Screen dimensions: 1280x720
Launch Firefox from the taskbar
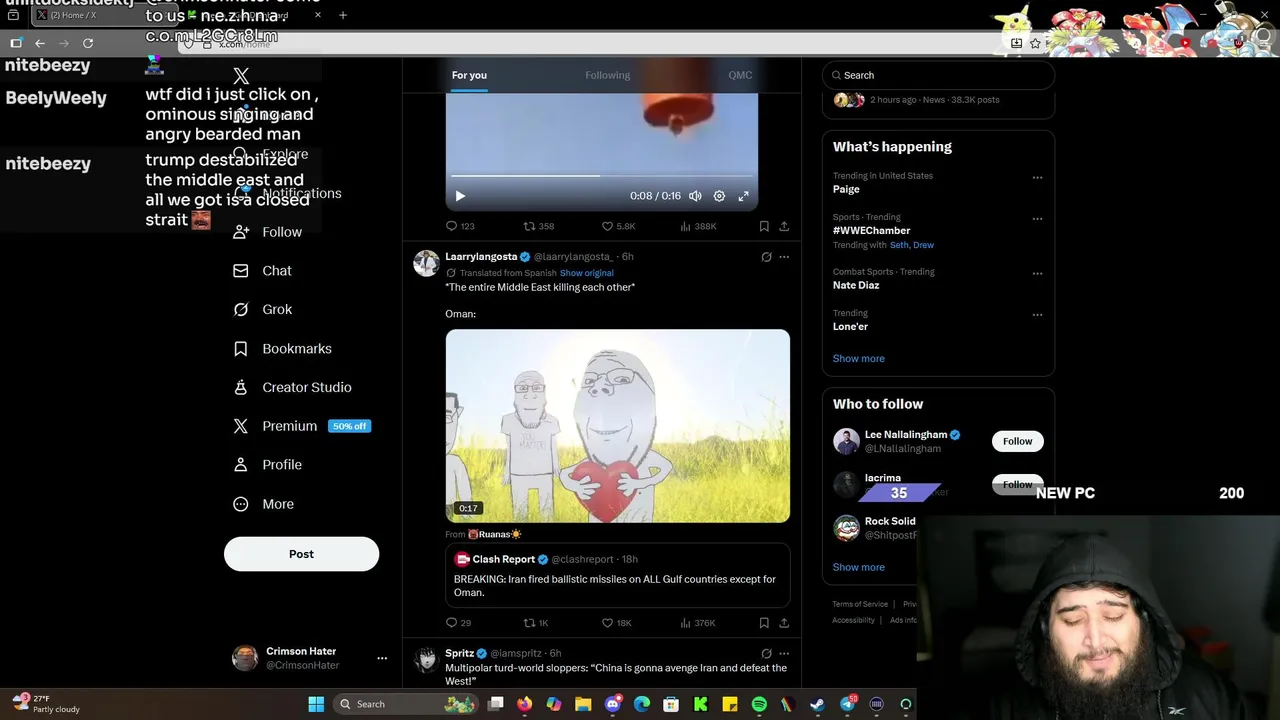tap(525, 704)
